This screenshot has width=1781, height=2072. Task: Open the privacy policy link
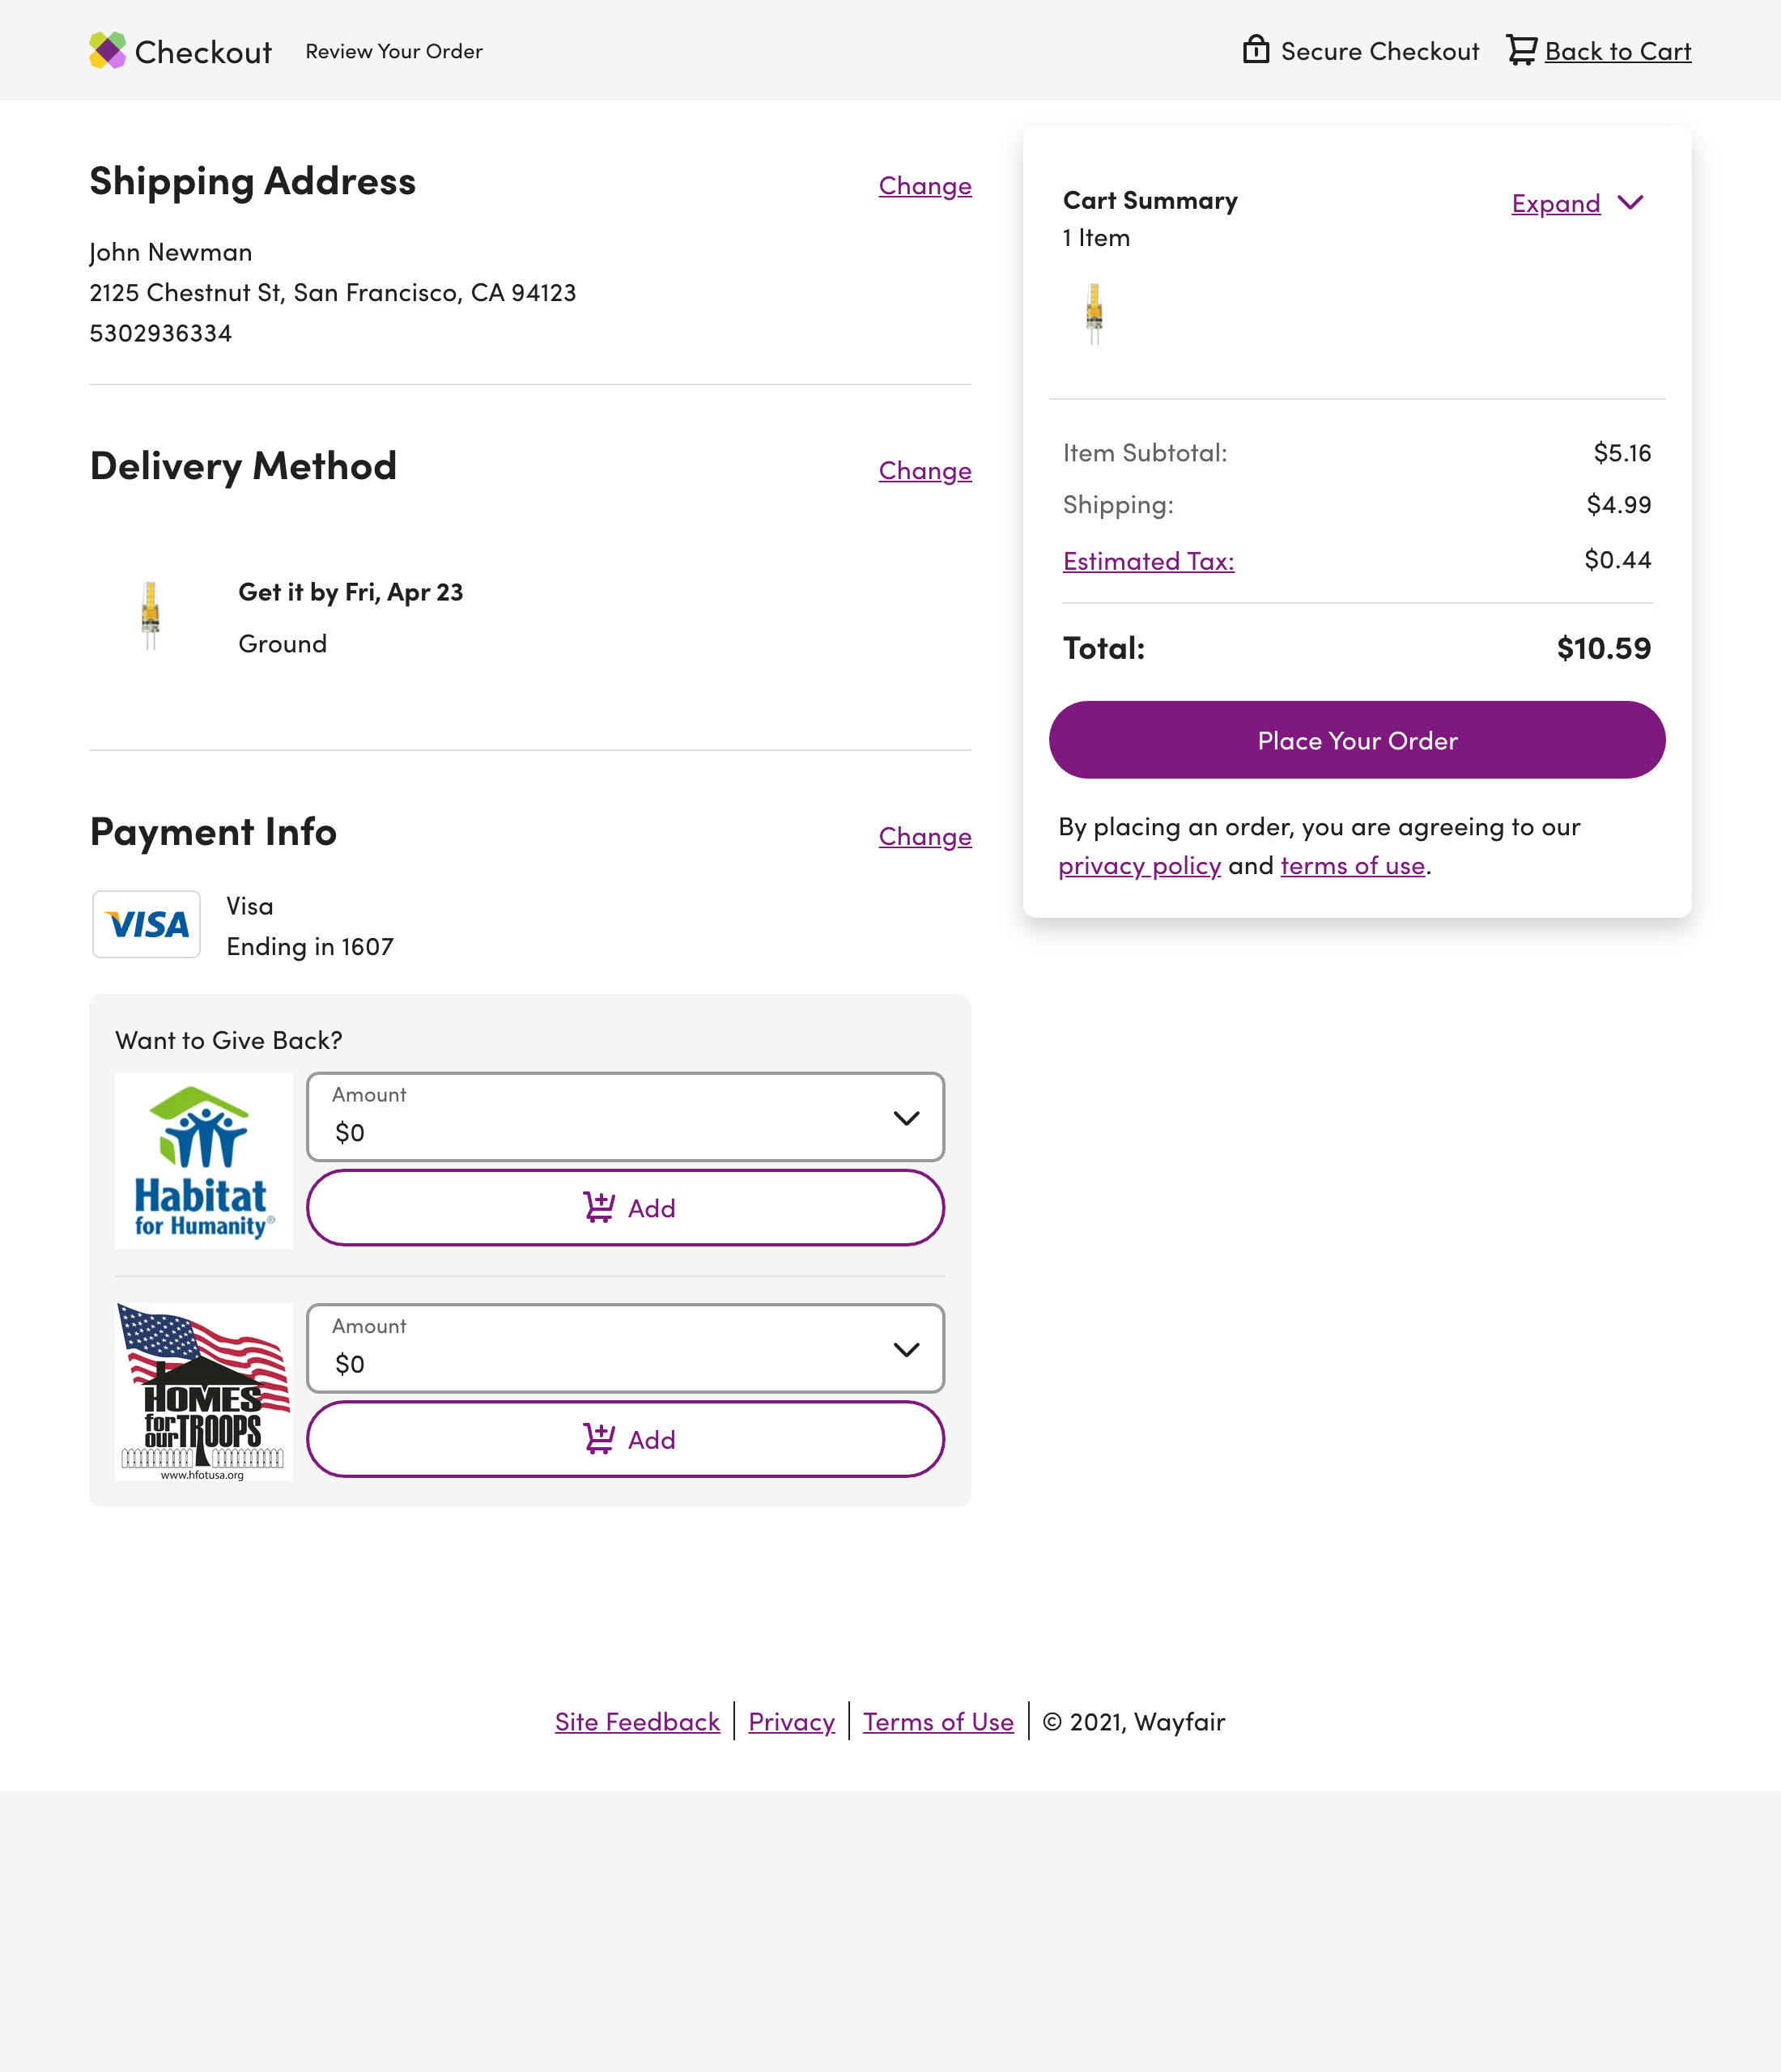click(x=1139, y=865)
